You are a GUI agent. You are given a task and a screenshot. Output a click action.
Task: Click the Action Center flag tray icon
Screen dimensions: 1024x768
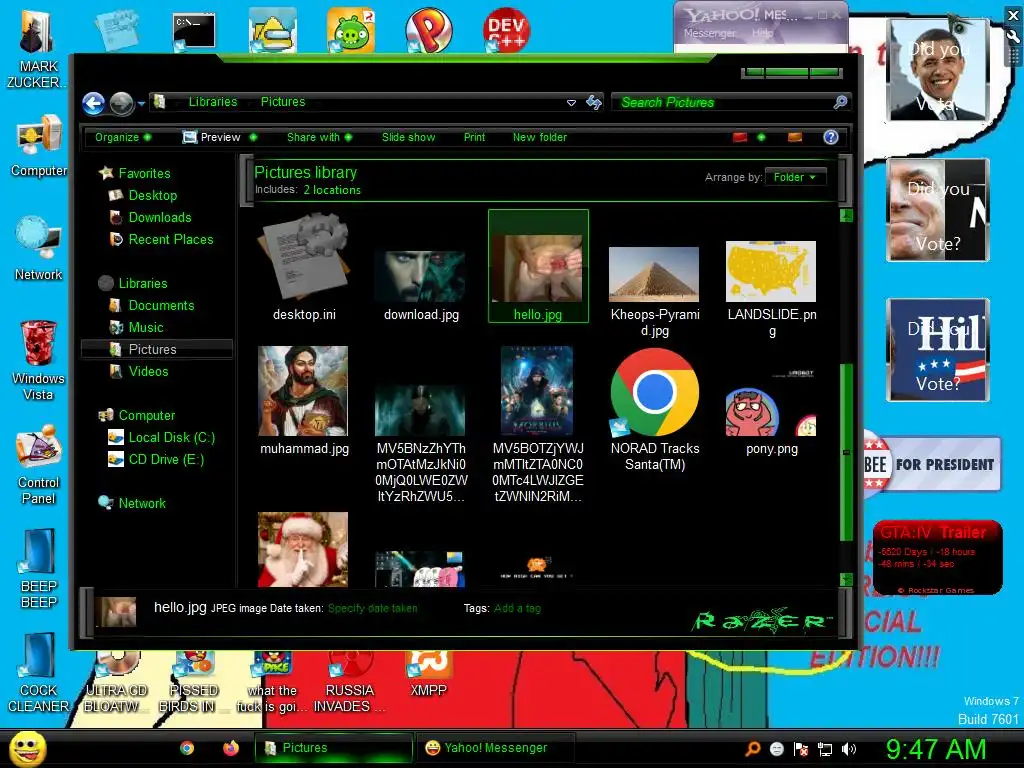click(801, 749)
